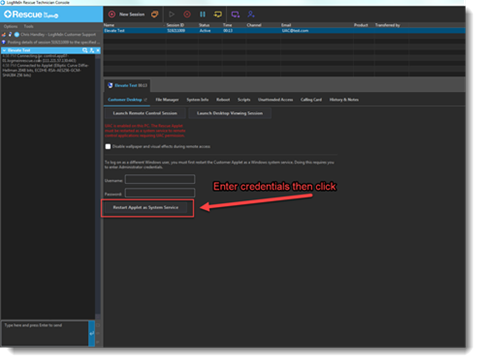The width and height of the screenshot is (480, 362).
Task: Close the Elevate Test chat panel
Action: tap(98, 50)
